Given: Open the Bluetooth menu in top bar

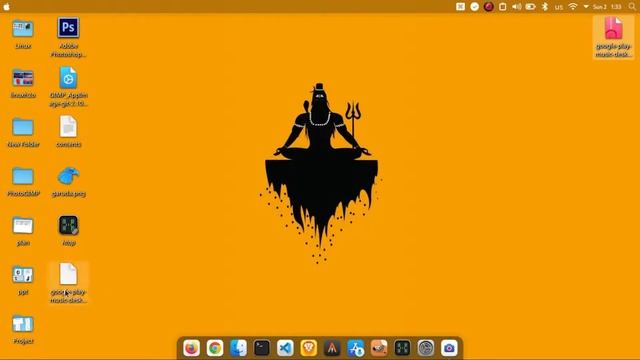Looking at the screenshot, I should click(x=544, y=7).
